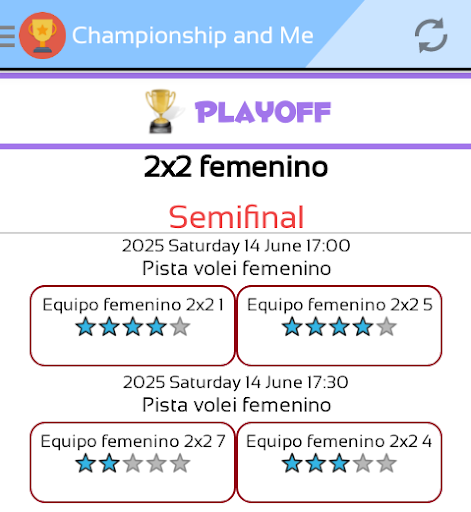Click the grey fifth star of Equipo 2x2 5
471x512 pixels.
tap(387, 327)
